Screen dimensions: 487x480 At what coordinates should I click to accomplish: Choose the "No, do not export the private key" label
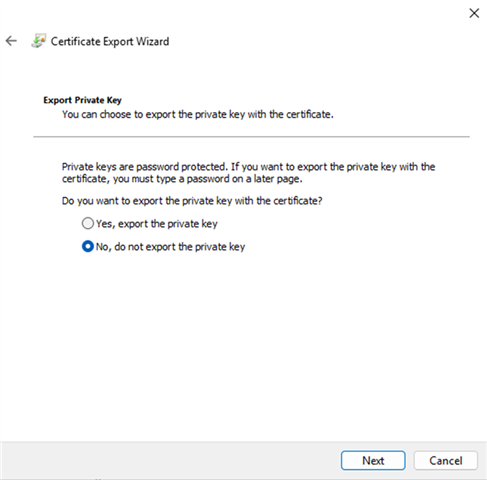[170, 247]
